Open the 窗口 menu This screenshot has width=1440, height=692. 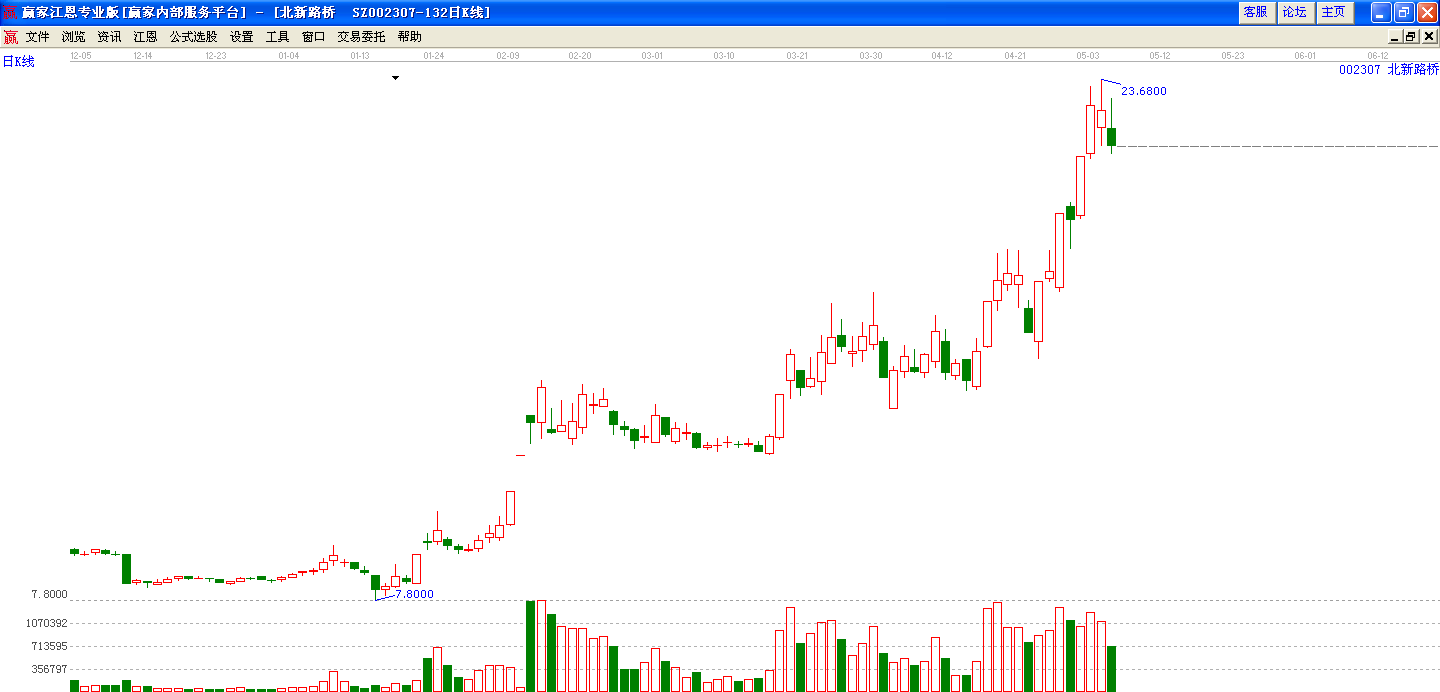[x=313, y=37]
